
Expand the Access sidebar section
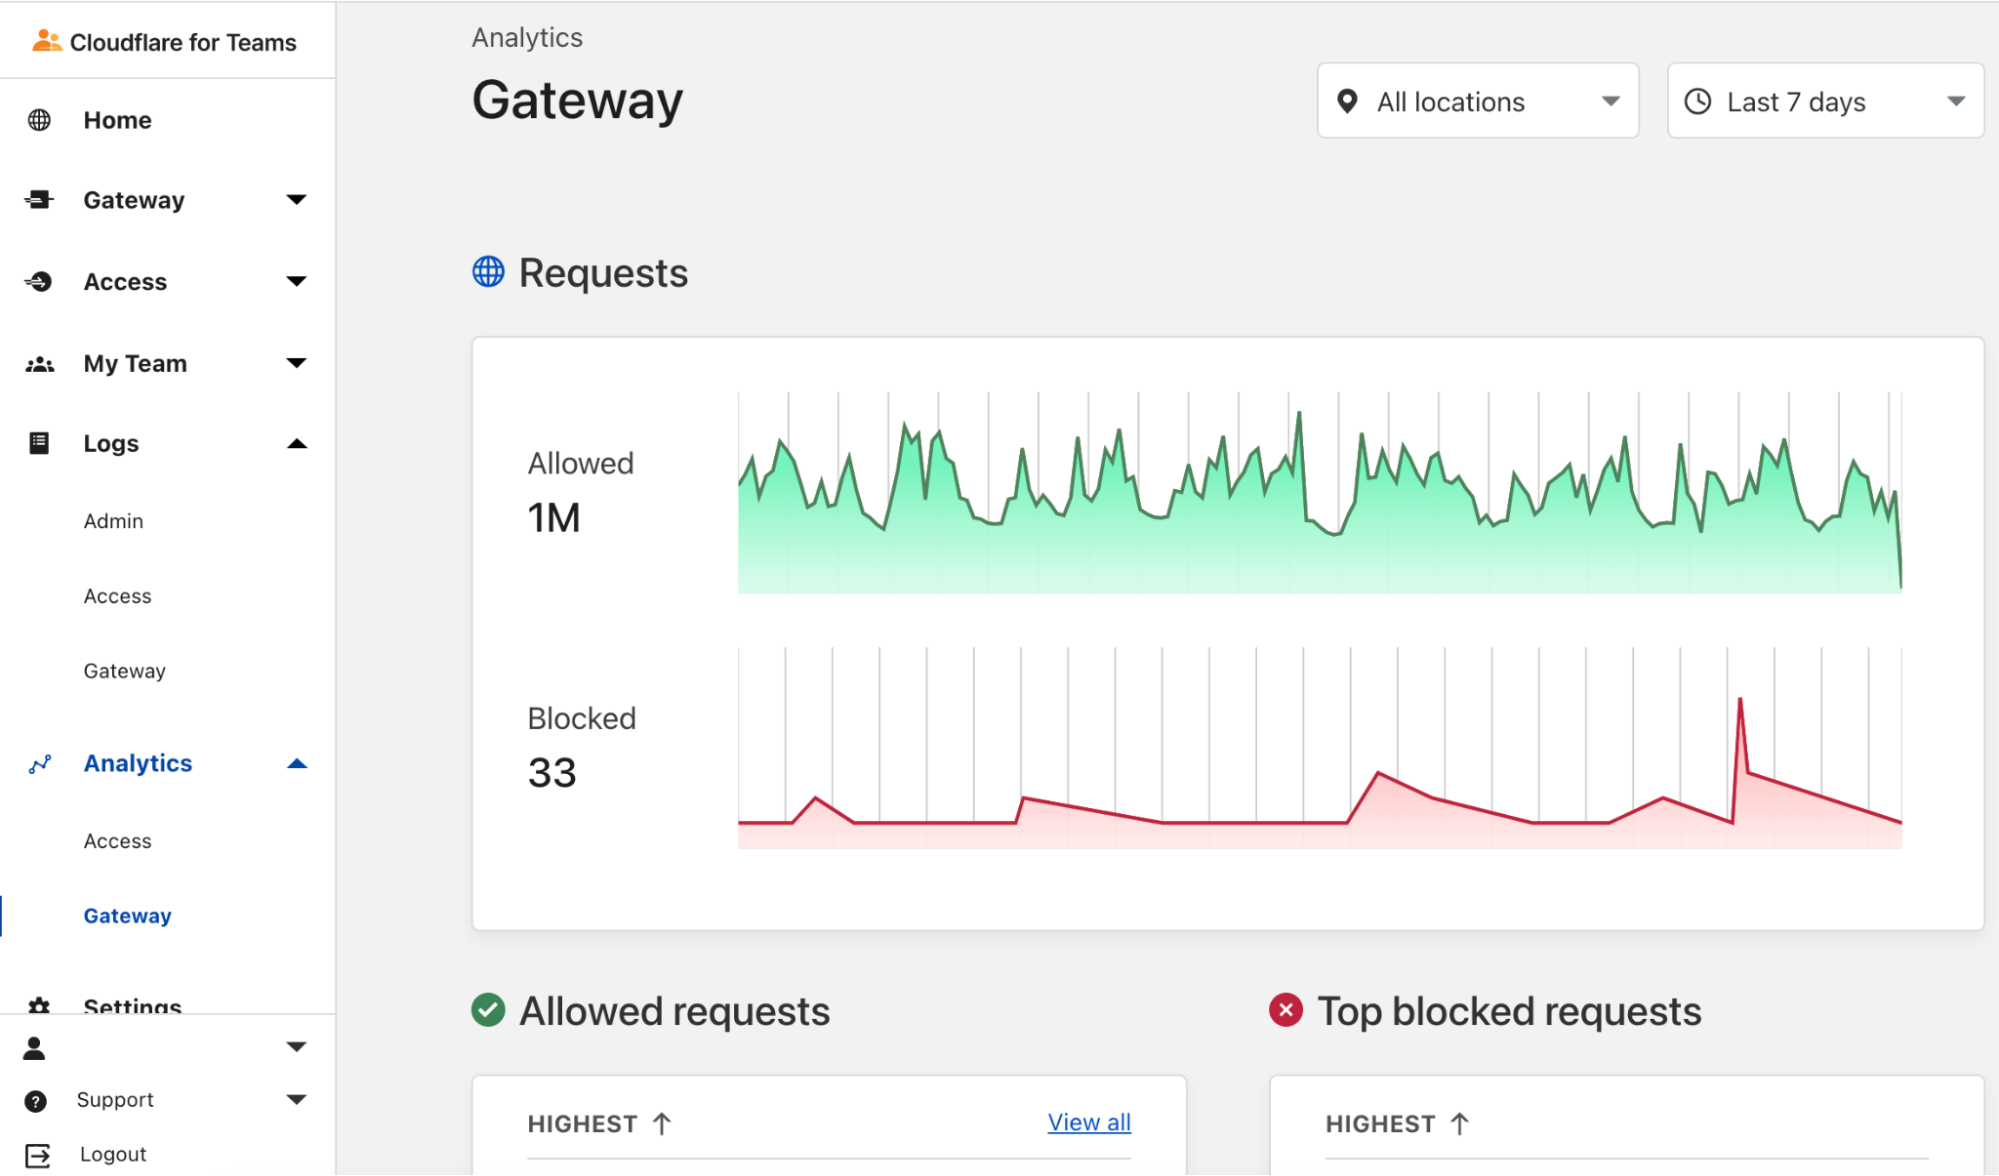coord(296,282)
